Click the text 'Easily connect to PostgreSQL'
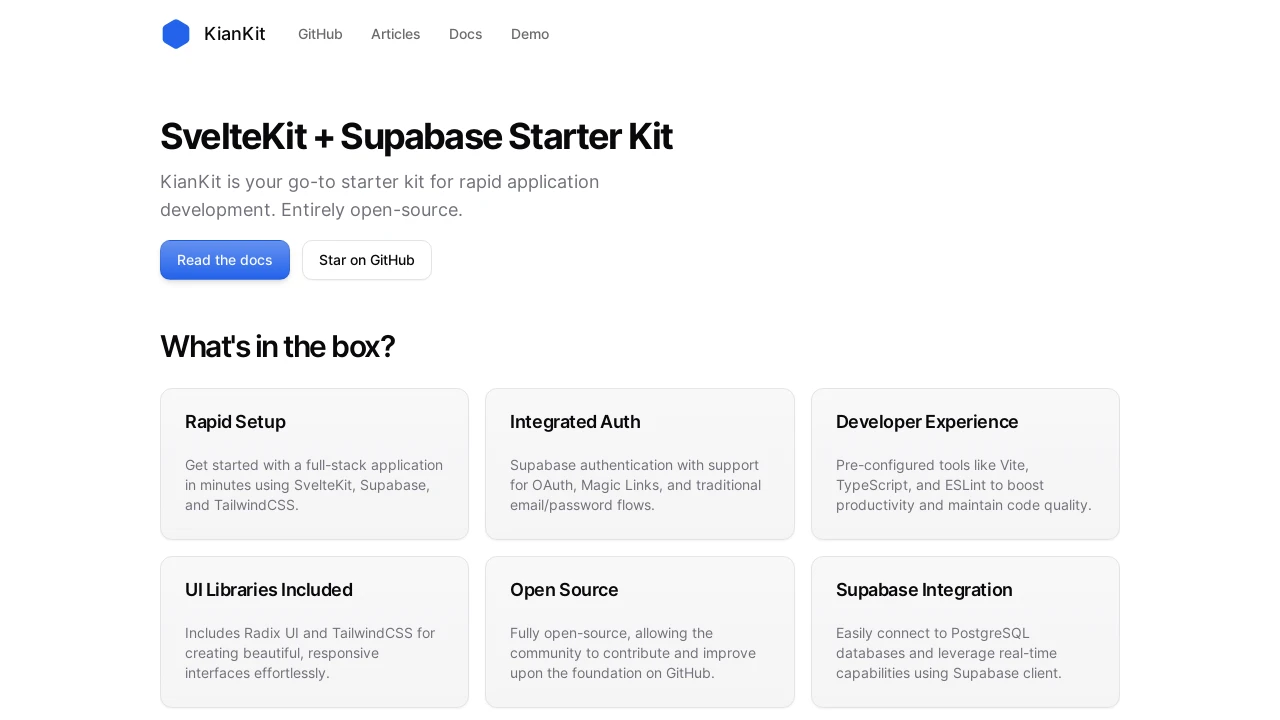 pos(949,653)
